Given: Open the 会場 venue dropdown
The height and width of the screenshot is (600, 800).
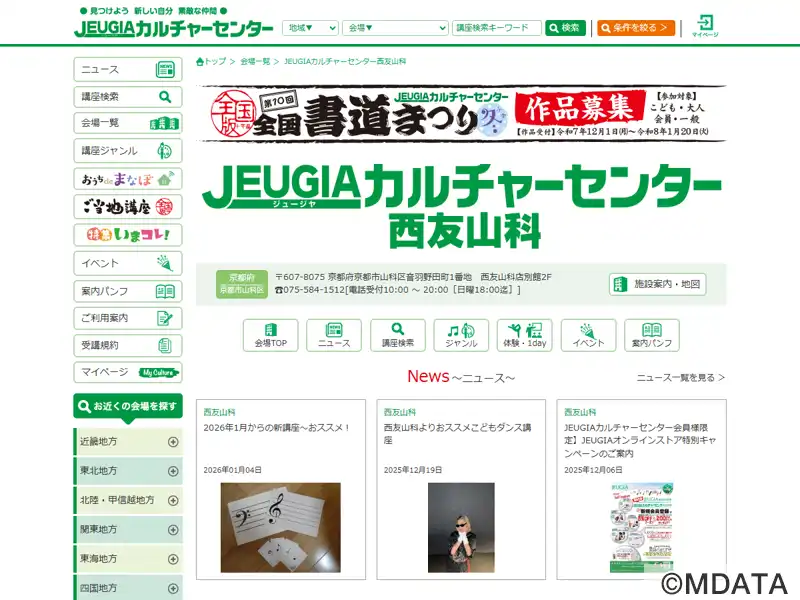Looking at the screenshot, I should (x=395, y=28).
